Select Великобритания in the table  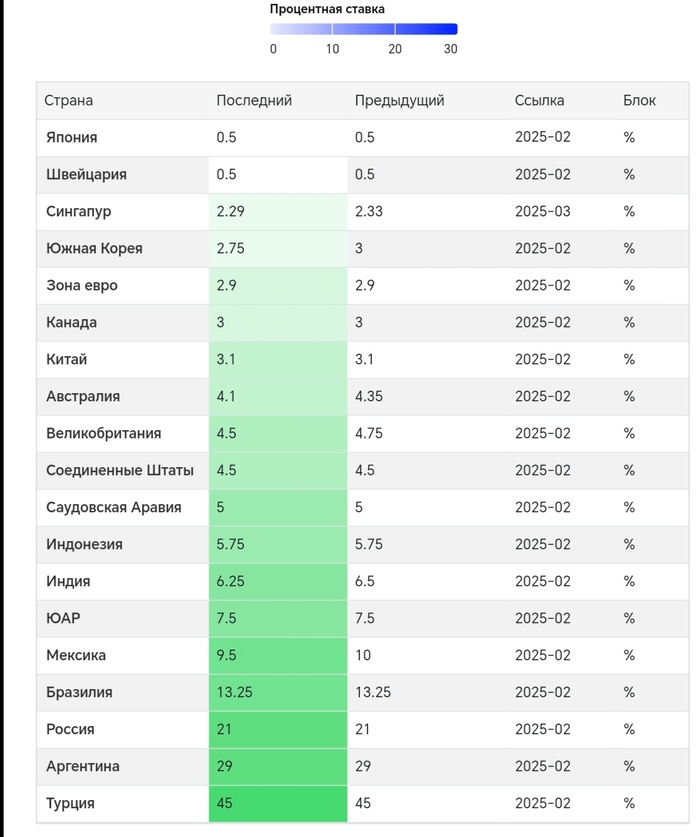tap(103, 433)
